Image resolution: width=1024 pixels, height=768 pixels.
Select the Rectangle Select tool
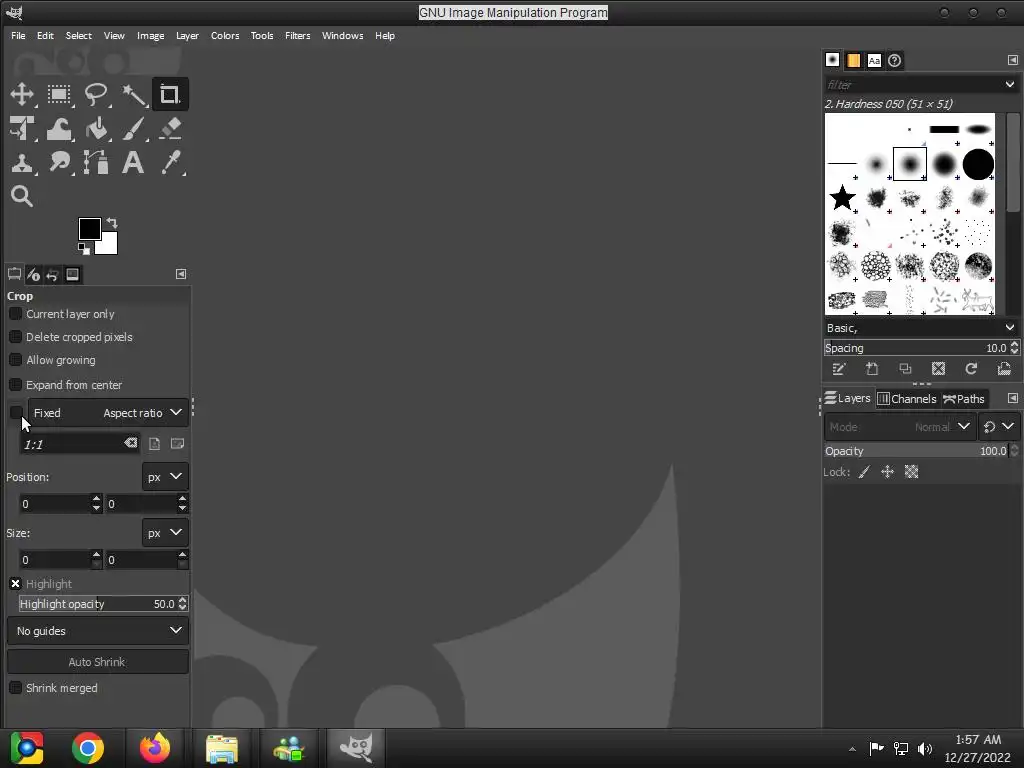point(59,94)
